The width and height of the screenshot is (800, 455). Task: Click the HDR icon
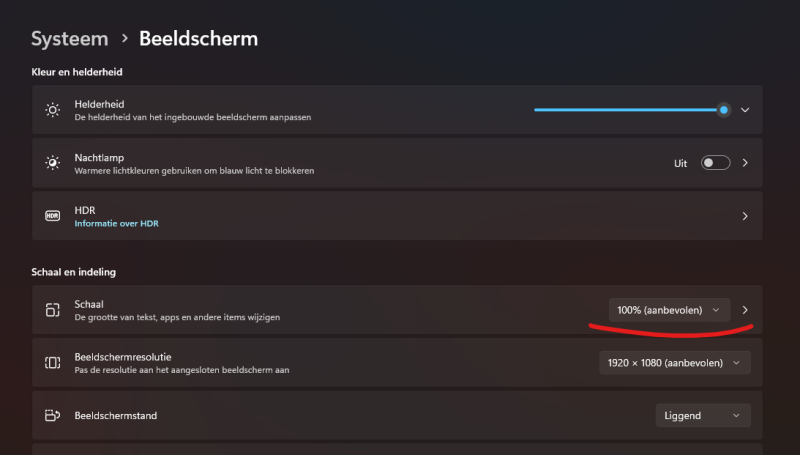pos(53,216)
